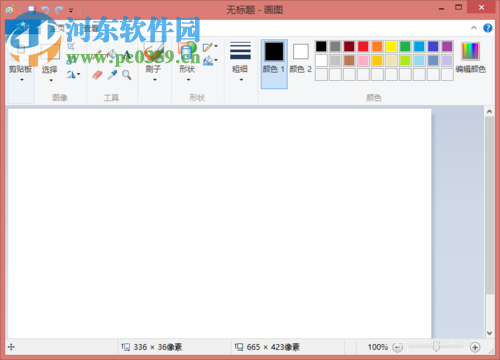500x360 pixels.
Task: Activate the 颜色 1 foreground color box
Action: [274, 64]
